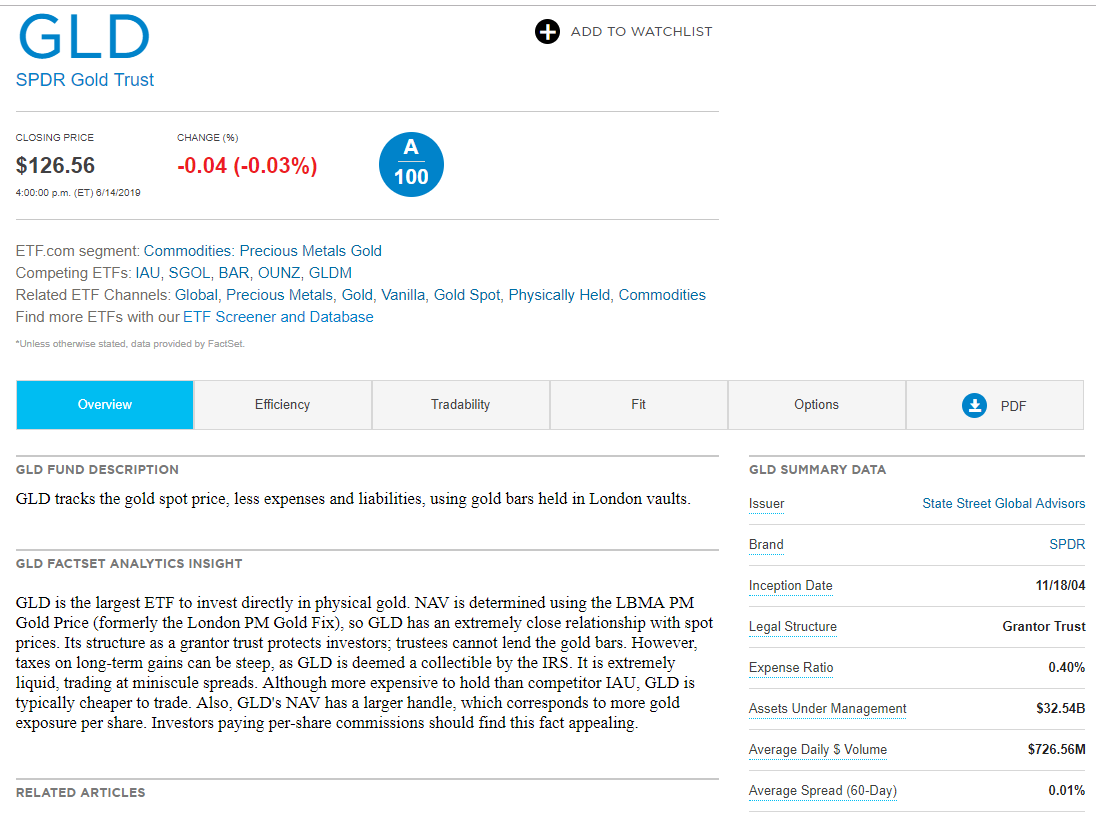Screen dimensions: 1096x814
Task: Click the Legal Structure label
Action: click(x=793, y=627)
